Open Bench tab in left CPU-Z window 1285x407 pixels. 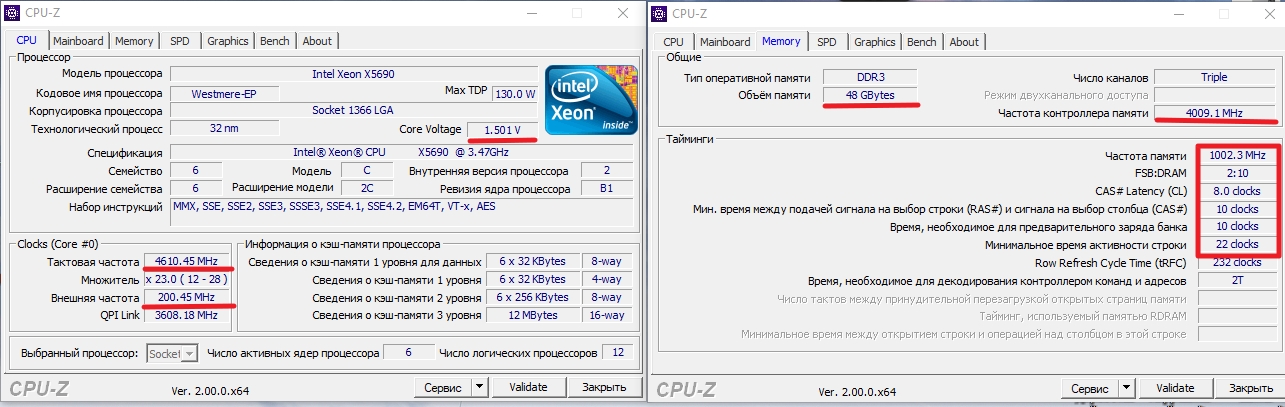[274, 41]
